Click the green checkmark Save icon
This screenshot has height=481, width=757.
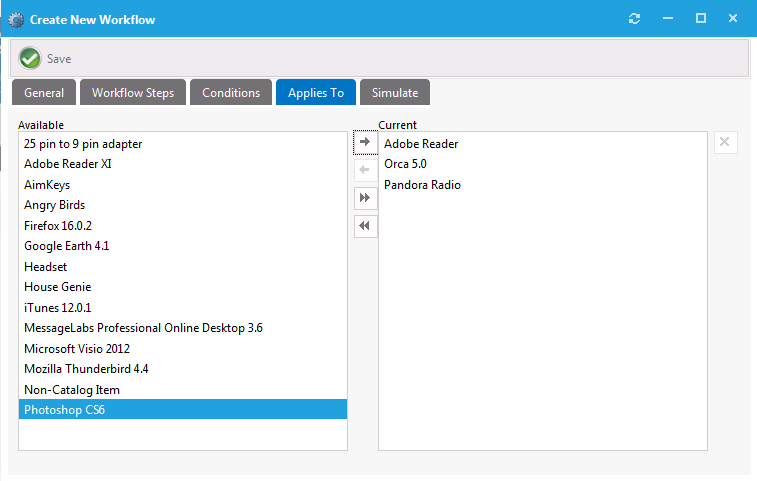coord(30,58)
